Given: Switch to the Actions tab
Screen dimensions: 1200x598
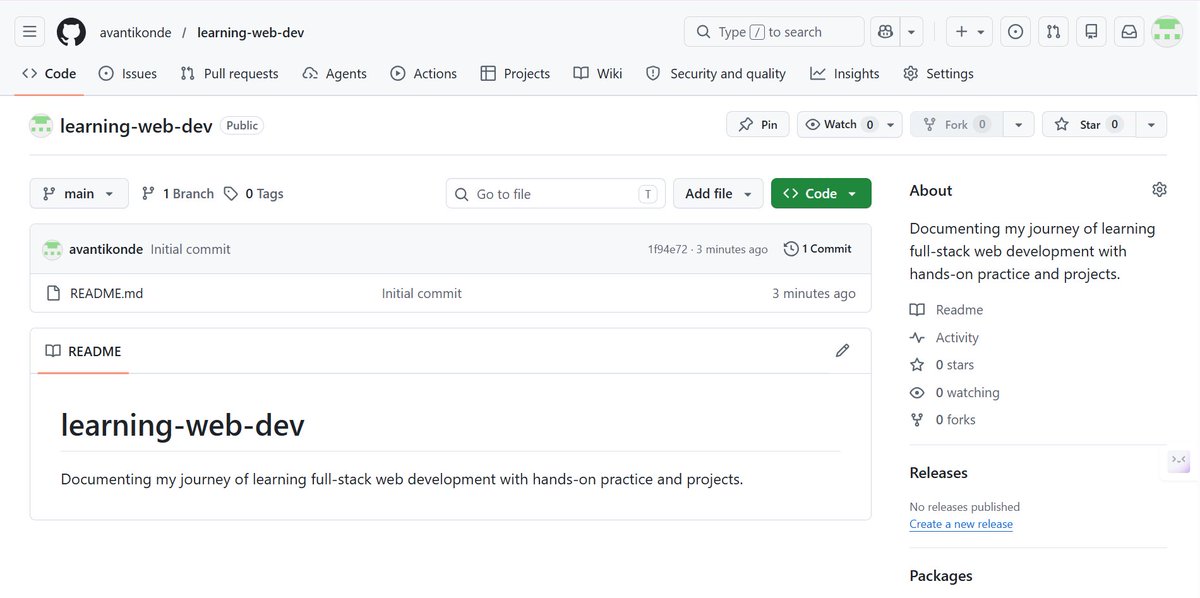Looking at the screenshot, I should (x=423, y=73).
